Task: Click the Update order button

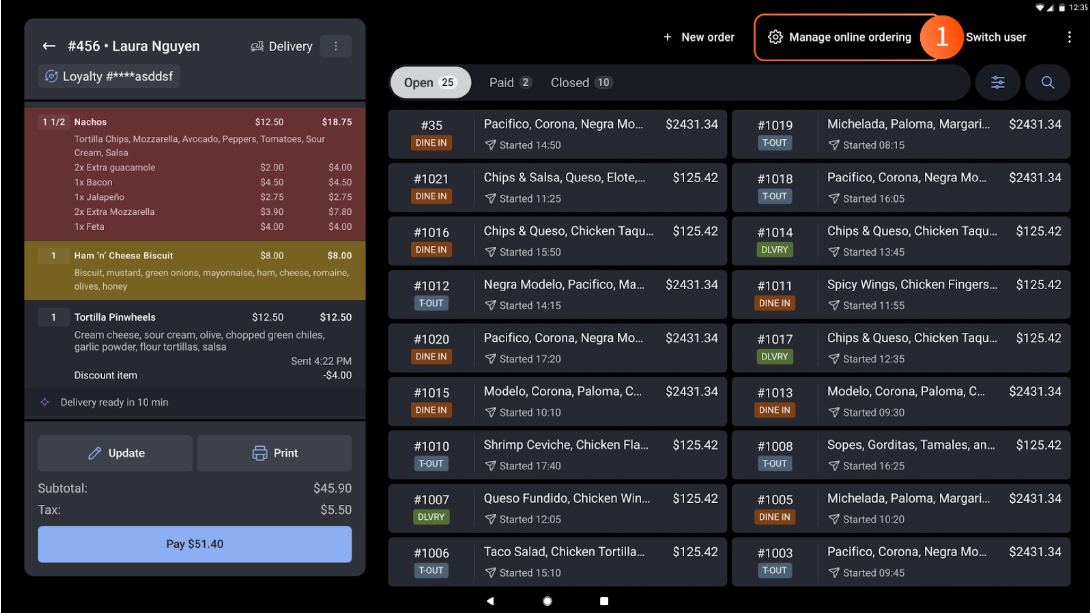Action: pos(115,453)
